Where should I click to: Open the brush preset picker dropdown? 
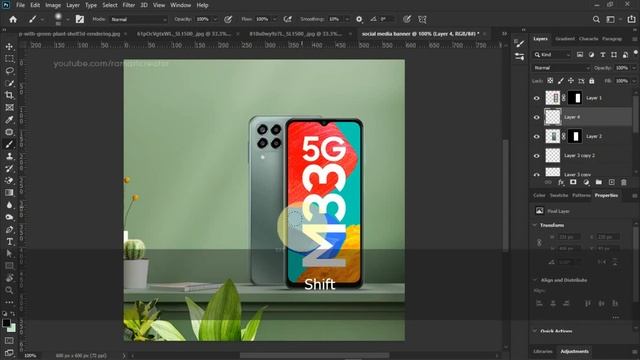[68, 19]
